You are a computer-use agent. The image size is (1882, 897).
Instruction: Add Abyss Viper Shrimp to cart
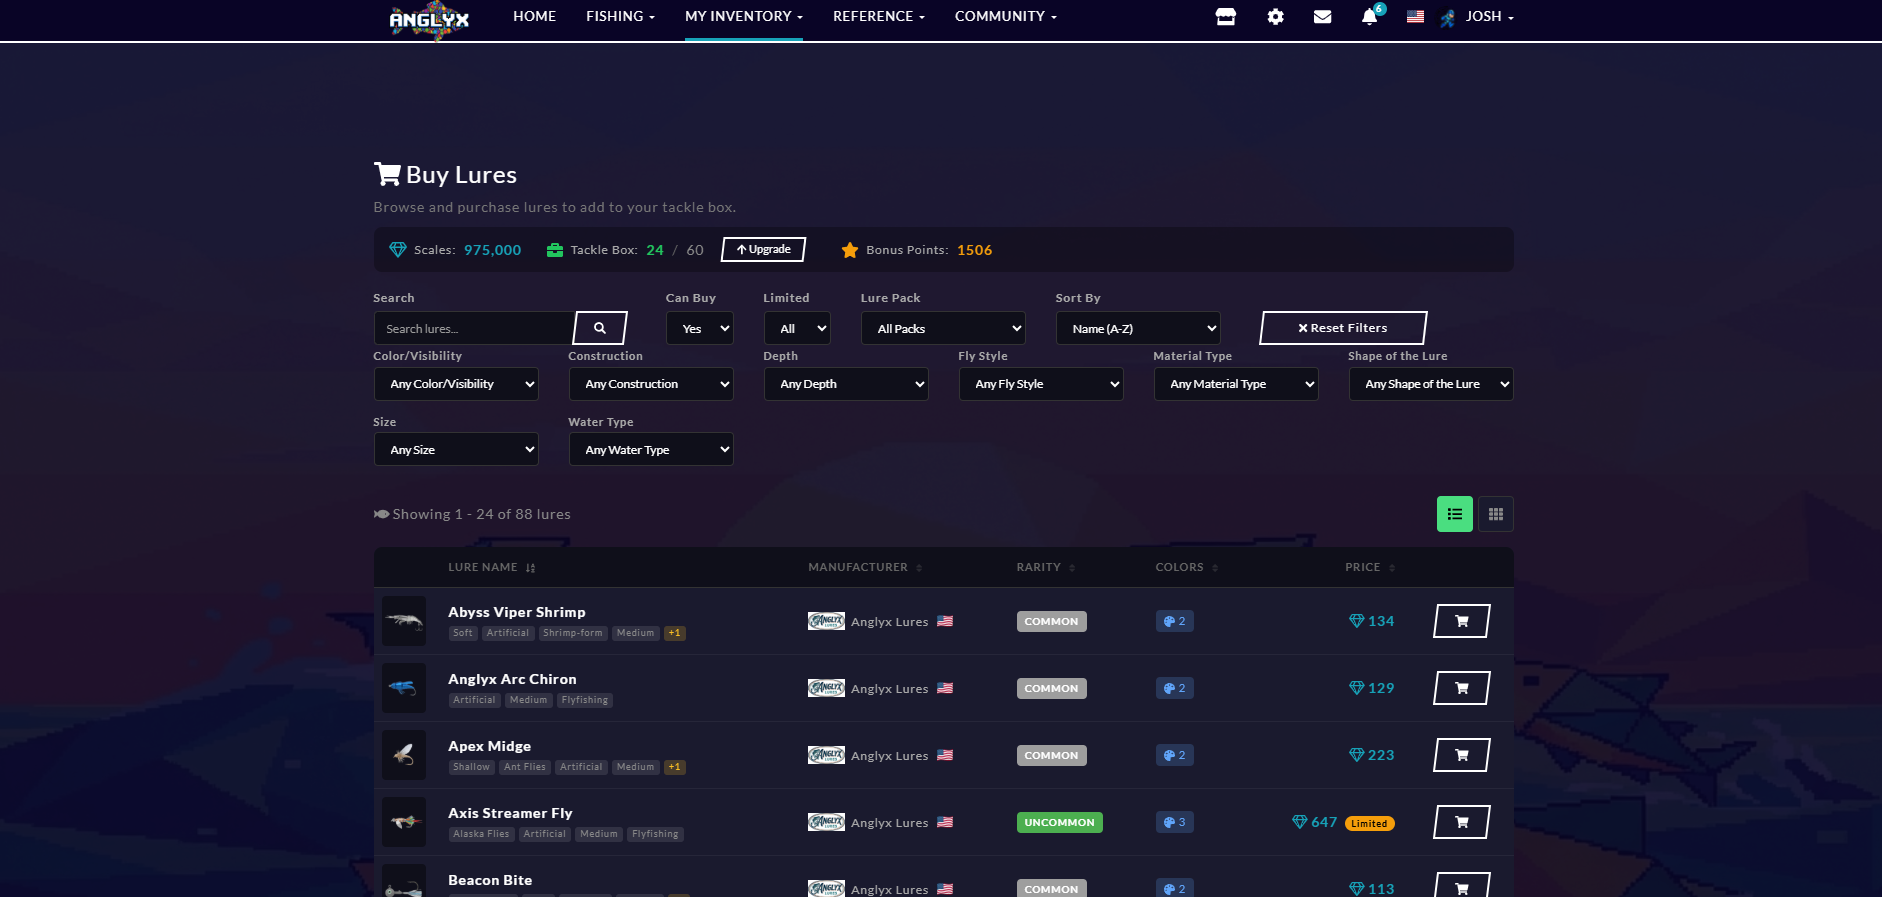[x=1461, y=621]
